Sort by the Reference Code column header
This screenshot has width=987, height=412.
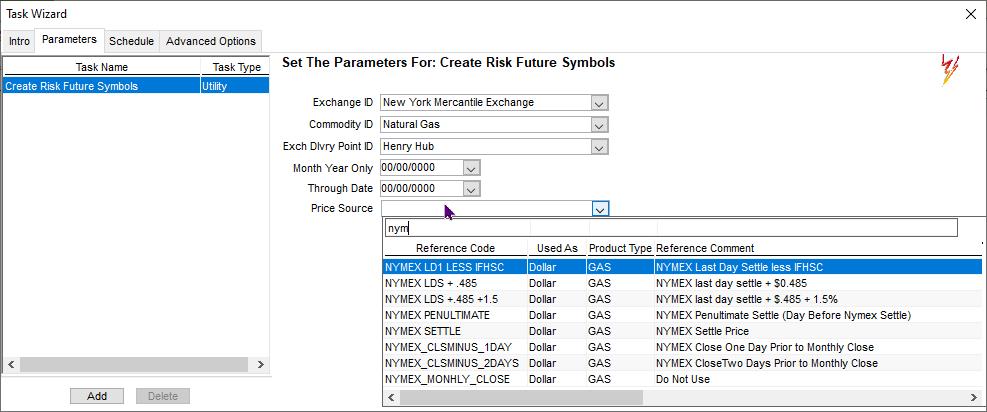pos(456,248)
